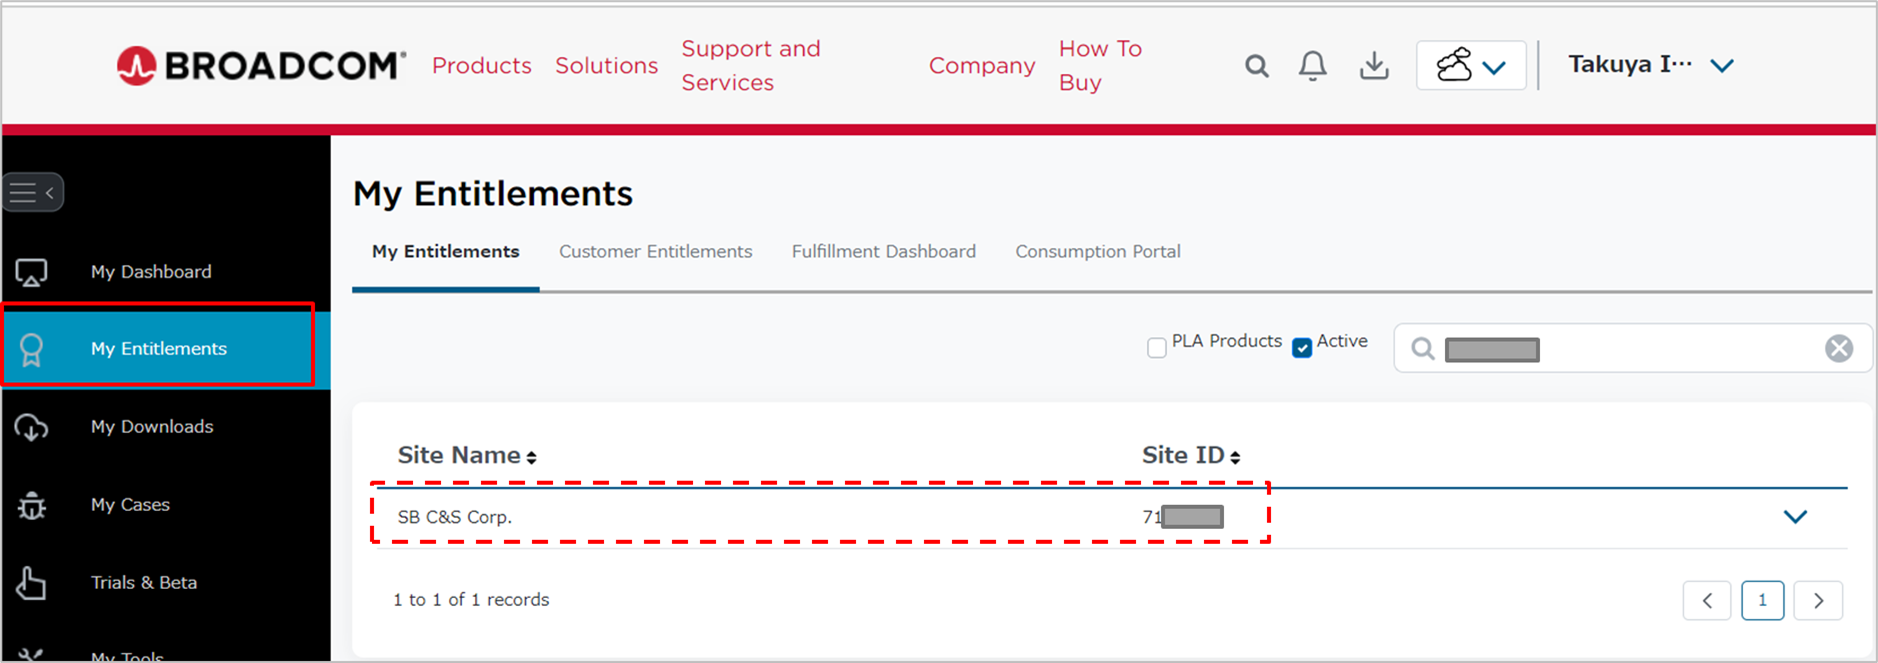
Task: Clear the entitlements search with the X
Action: point(1839,348)
